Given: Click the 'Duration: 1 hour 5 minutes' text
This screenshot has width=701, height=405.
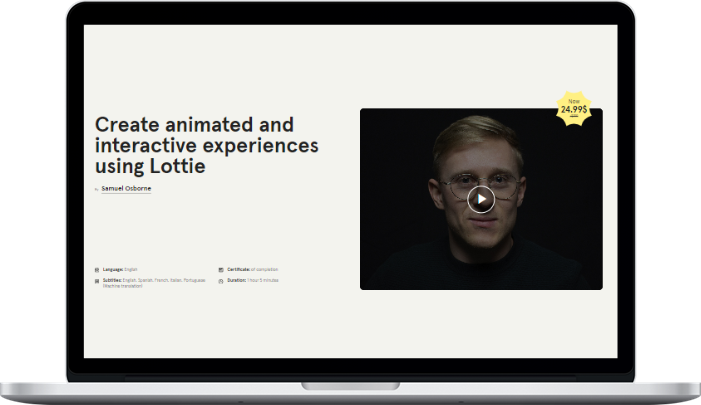Looking at the screenshot, I should (x=253, y=280).
